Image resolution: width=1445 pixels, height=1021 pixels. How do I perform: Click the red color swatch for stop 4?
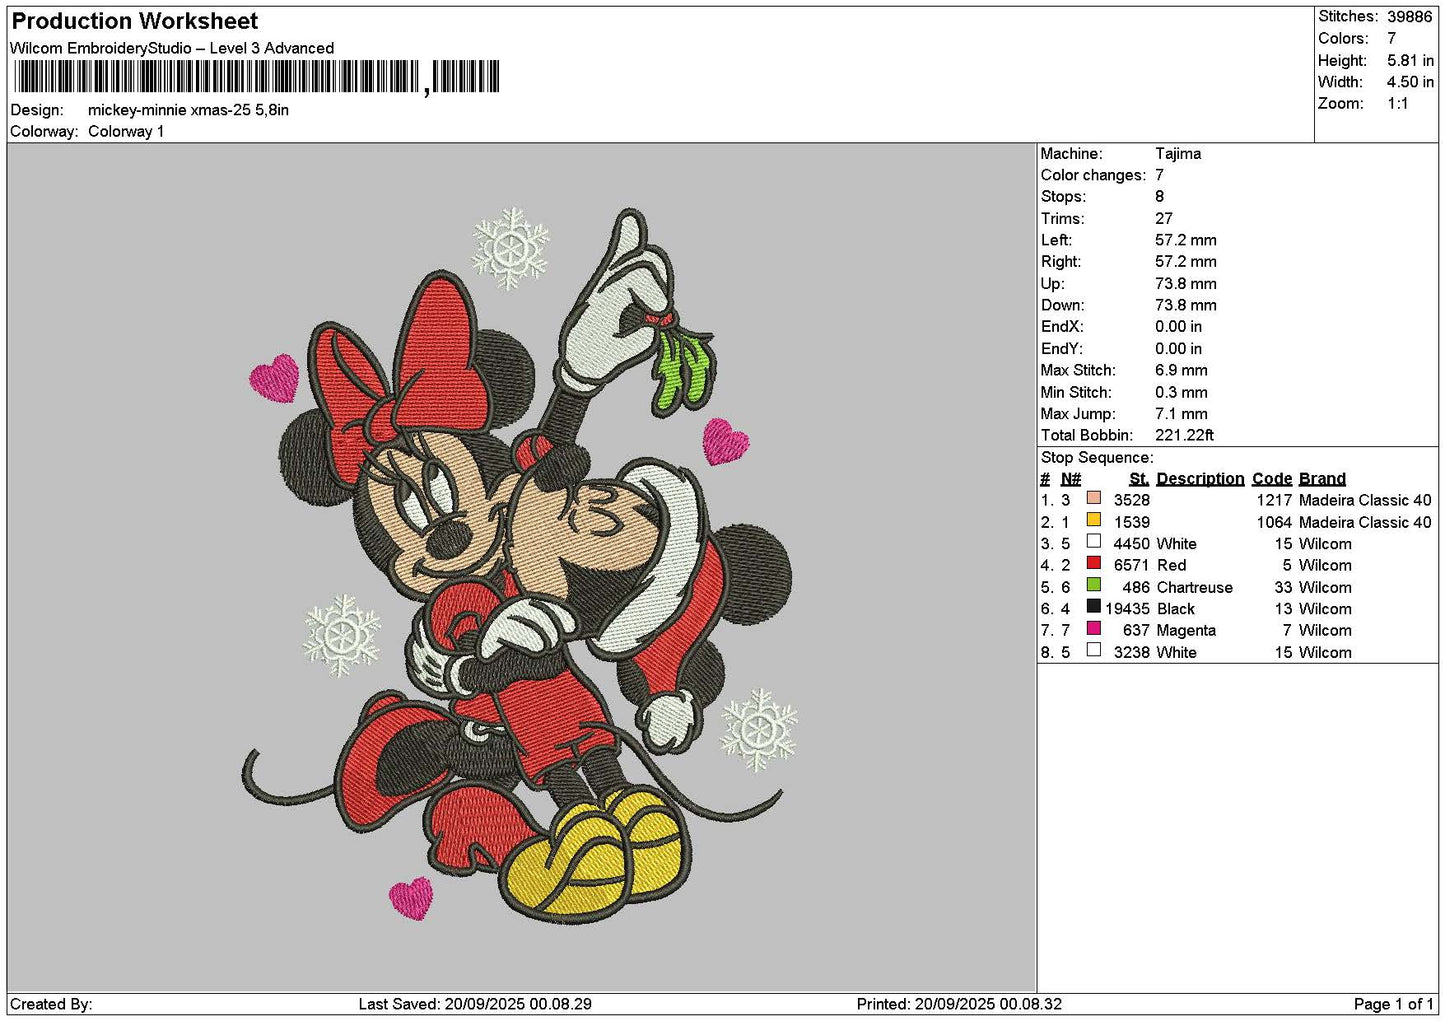(x=1094, y=563)
